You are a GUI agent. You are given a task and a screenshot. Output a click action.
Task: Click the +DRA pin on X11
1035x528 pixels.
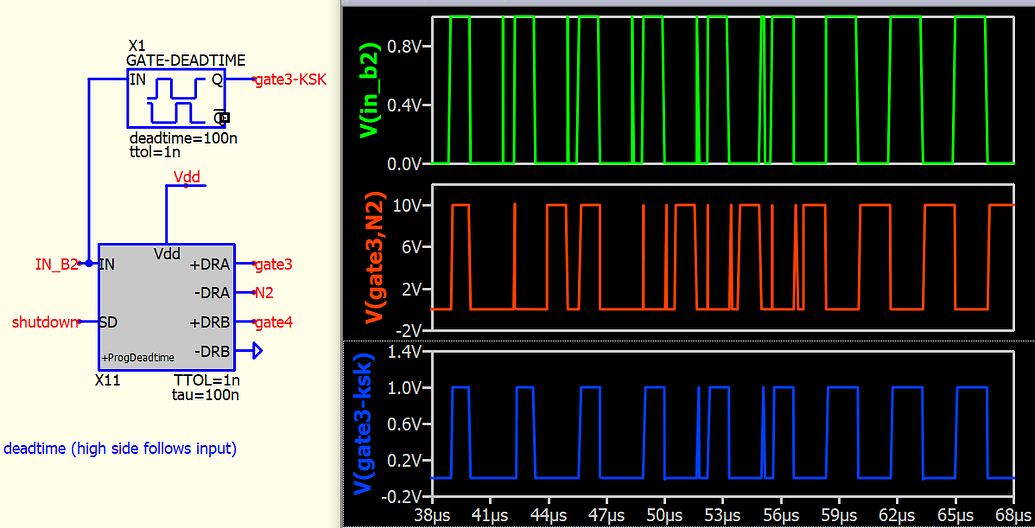tap(210, 265)
